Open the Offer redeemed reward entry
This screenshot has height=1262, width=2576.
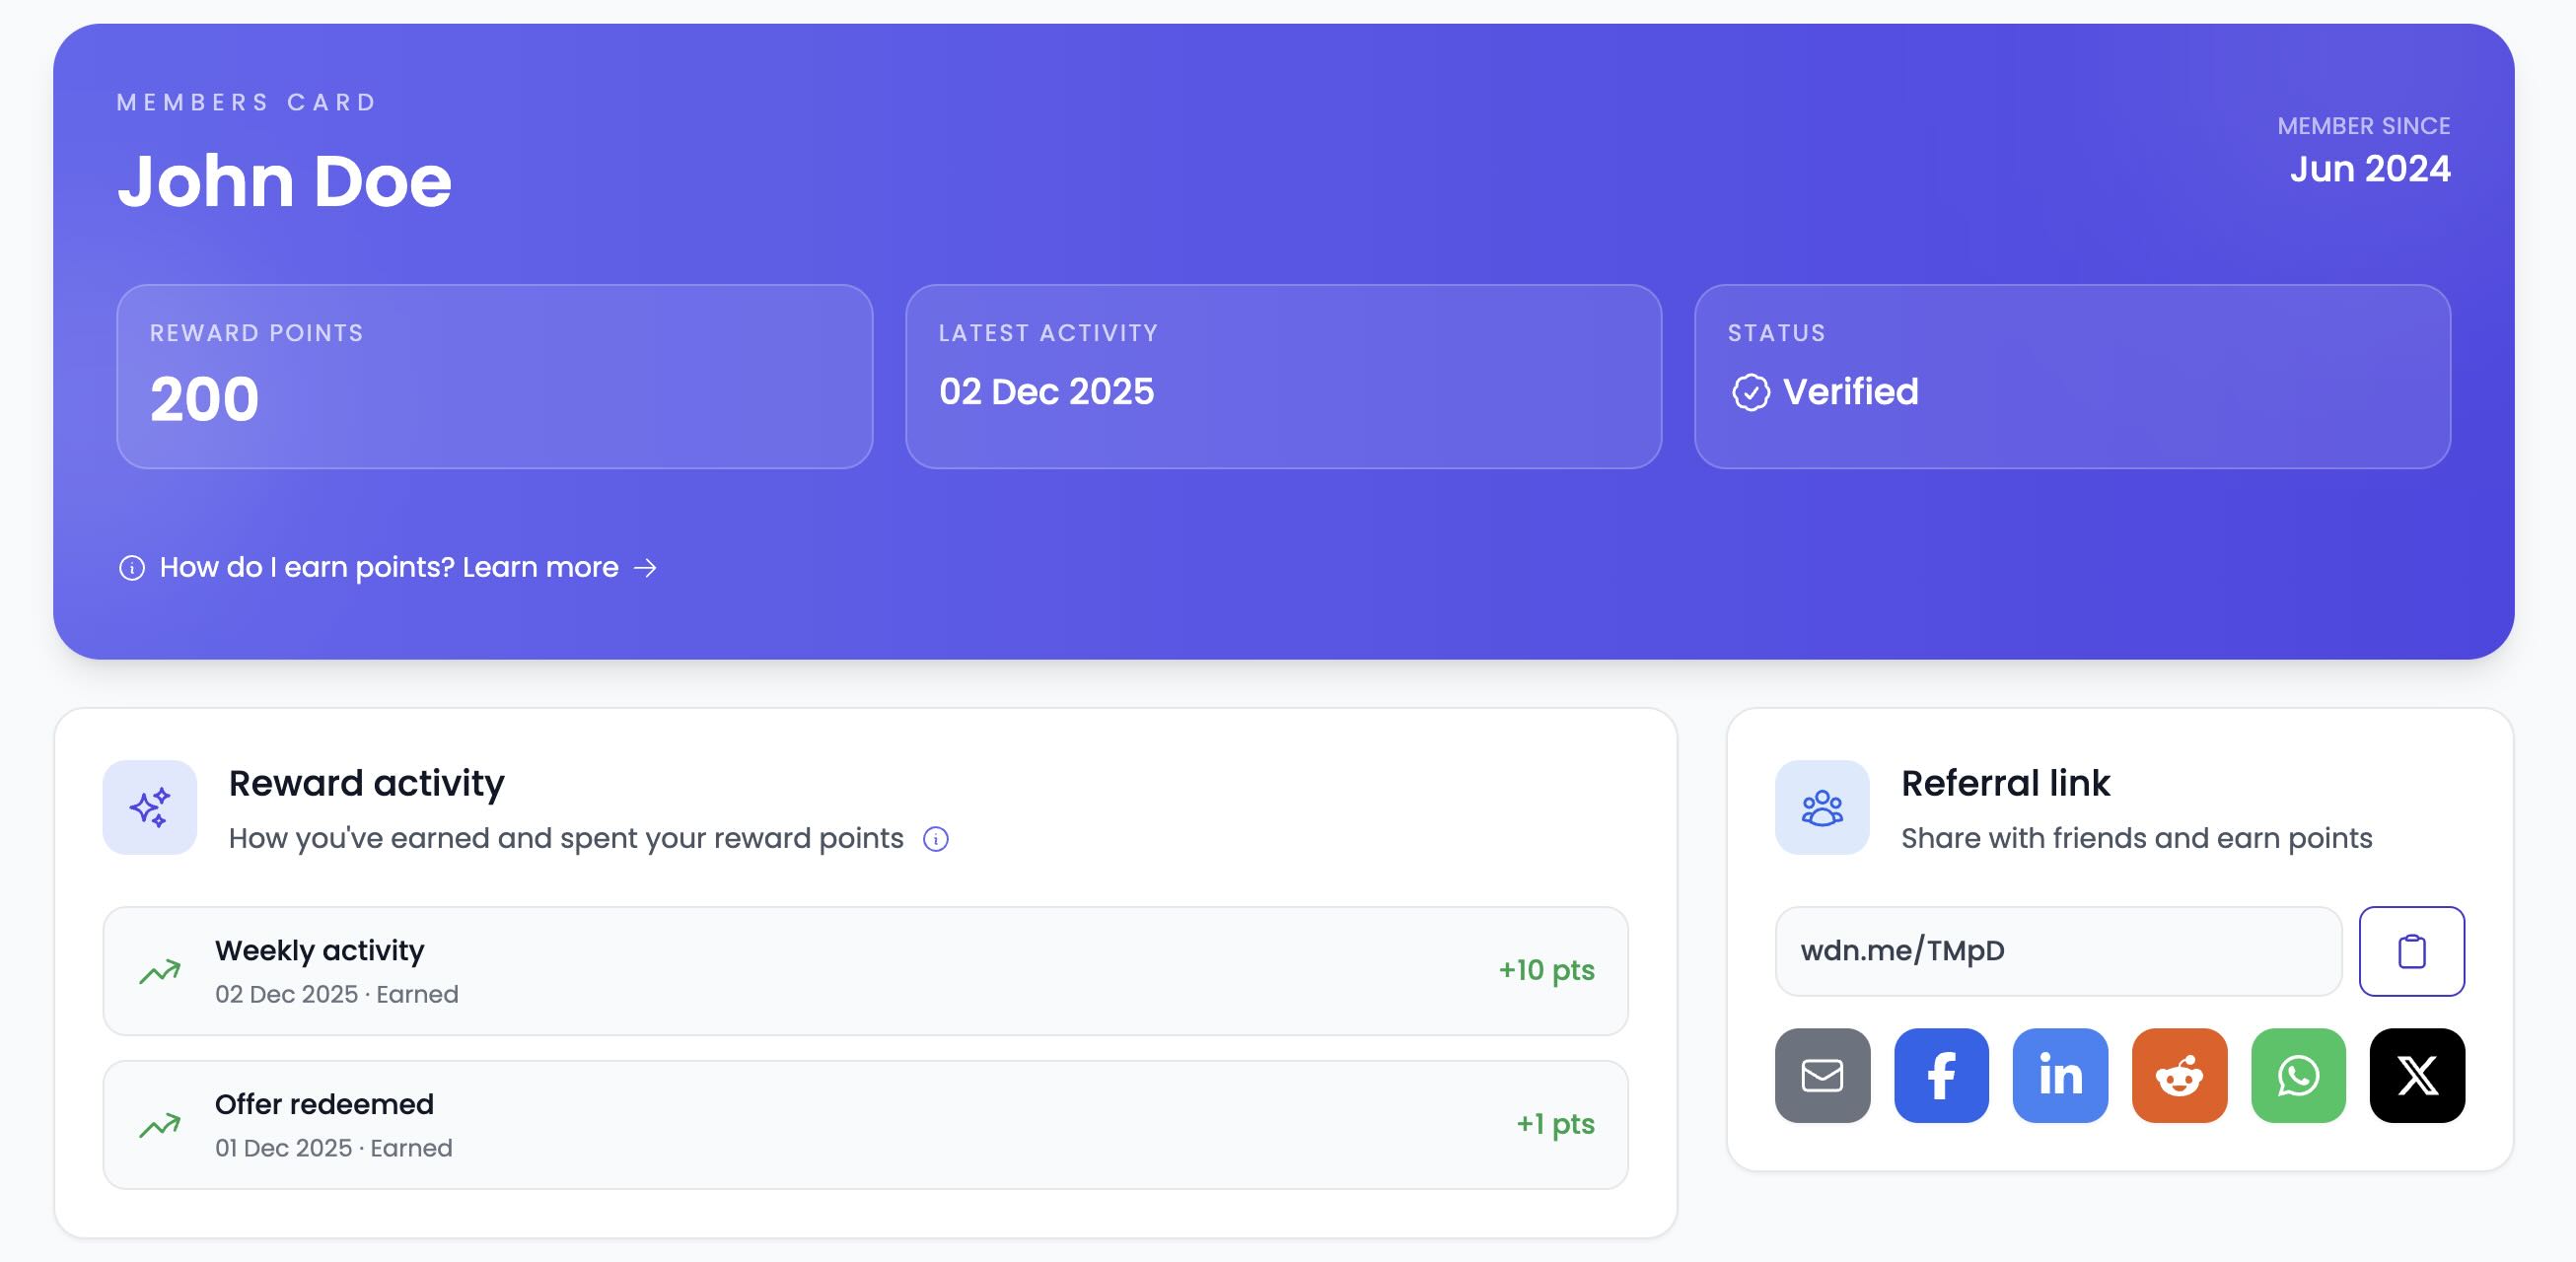point(865,1124)
